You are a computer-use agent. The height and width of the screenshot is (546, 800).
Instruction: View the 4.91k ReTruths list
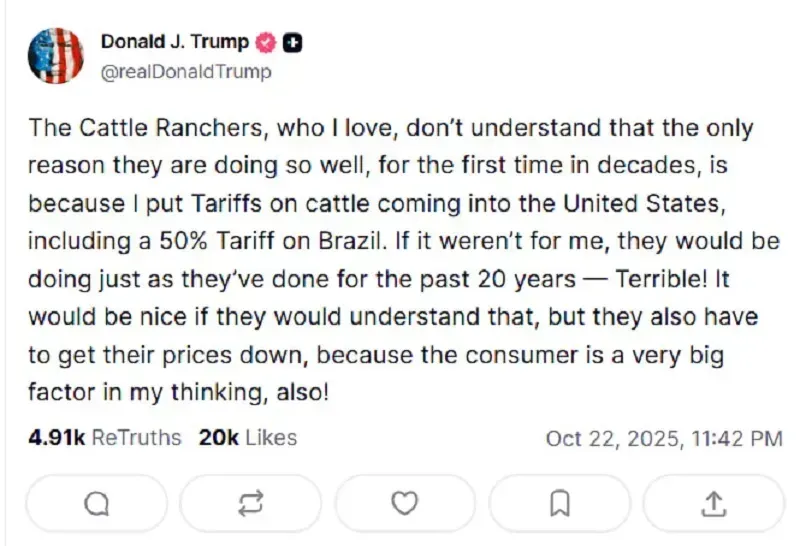(105, 438)
